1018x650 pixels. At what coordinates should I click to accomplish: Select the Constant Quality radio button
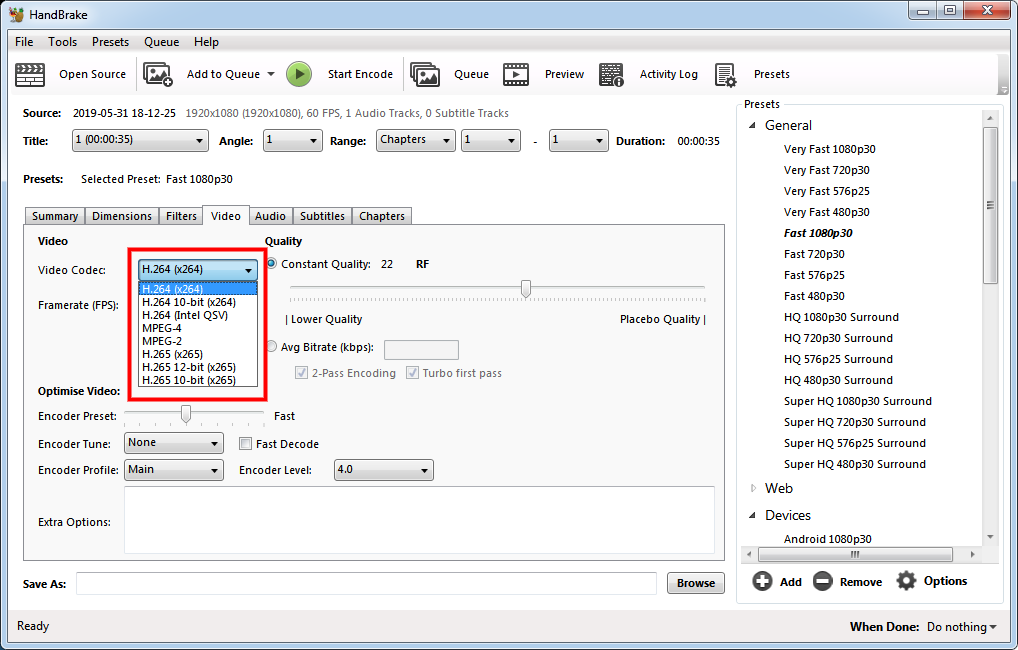[271, 264]
